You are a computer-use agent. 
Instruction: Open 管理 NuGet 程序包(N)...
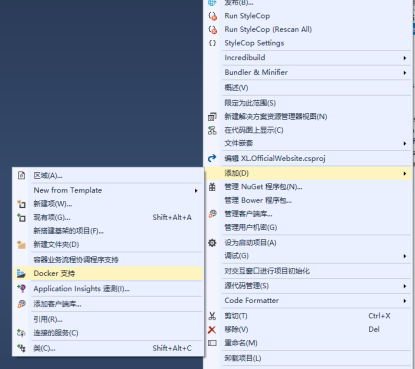263,187
